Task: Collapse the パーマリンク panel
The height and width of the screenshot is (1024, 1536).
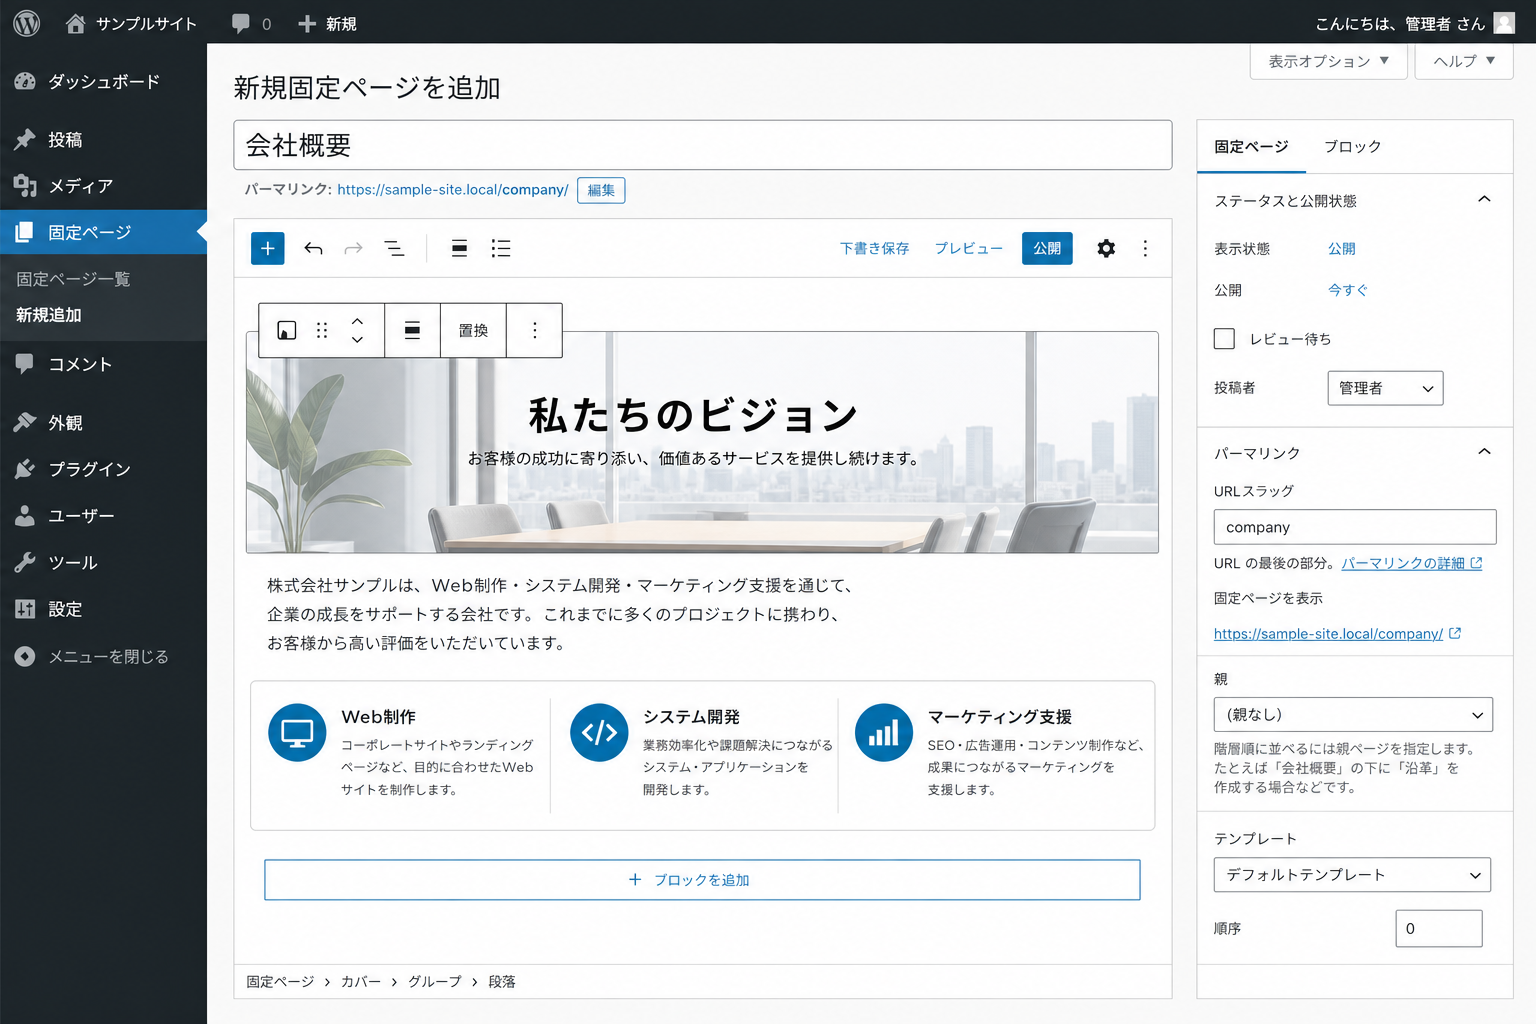Action: (x=1484, y=452)
